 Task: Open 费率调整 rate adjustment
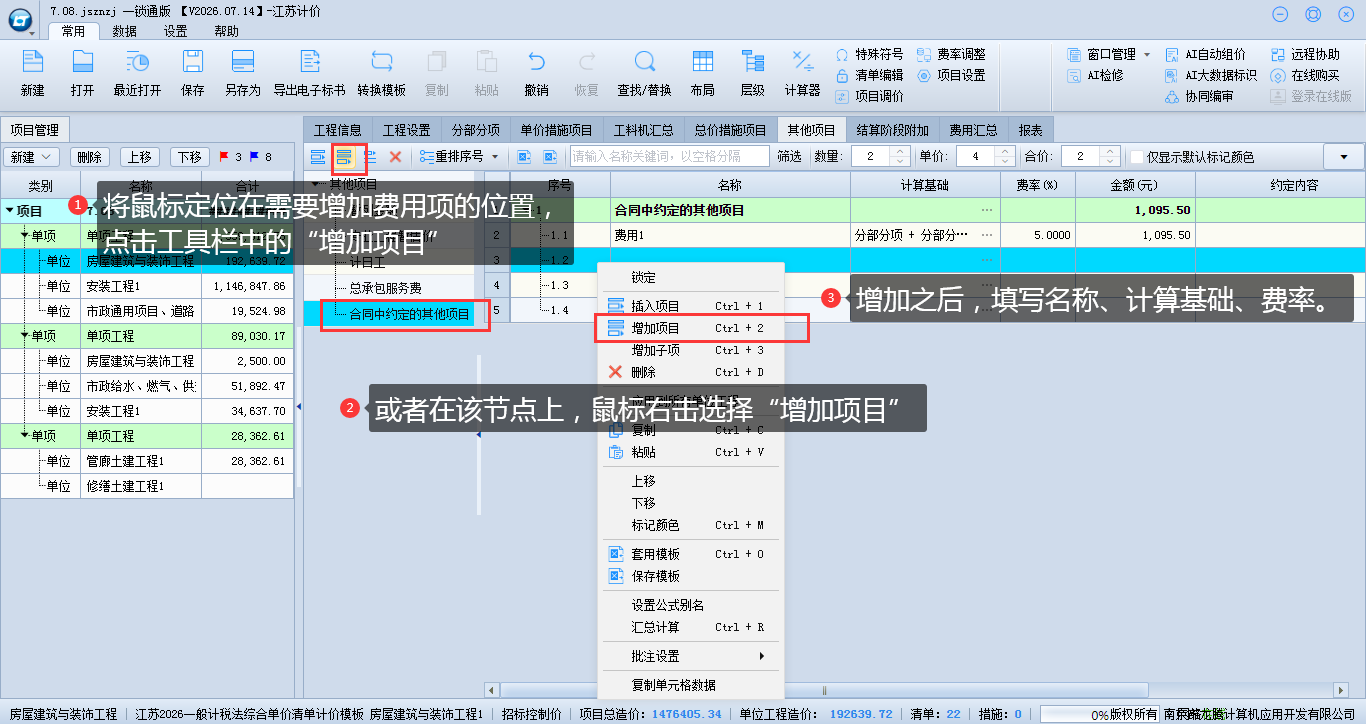click(951, 54)
